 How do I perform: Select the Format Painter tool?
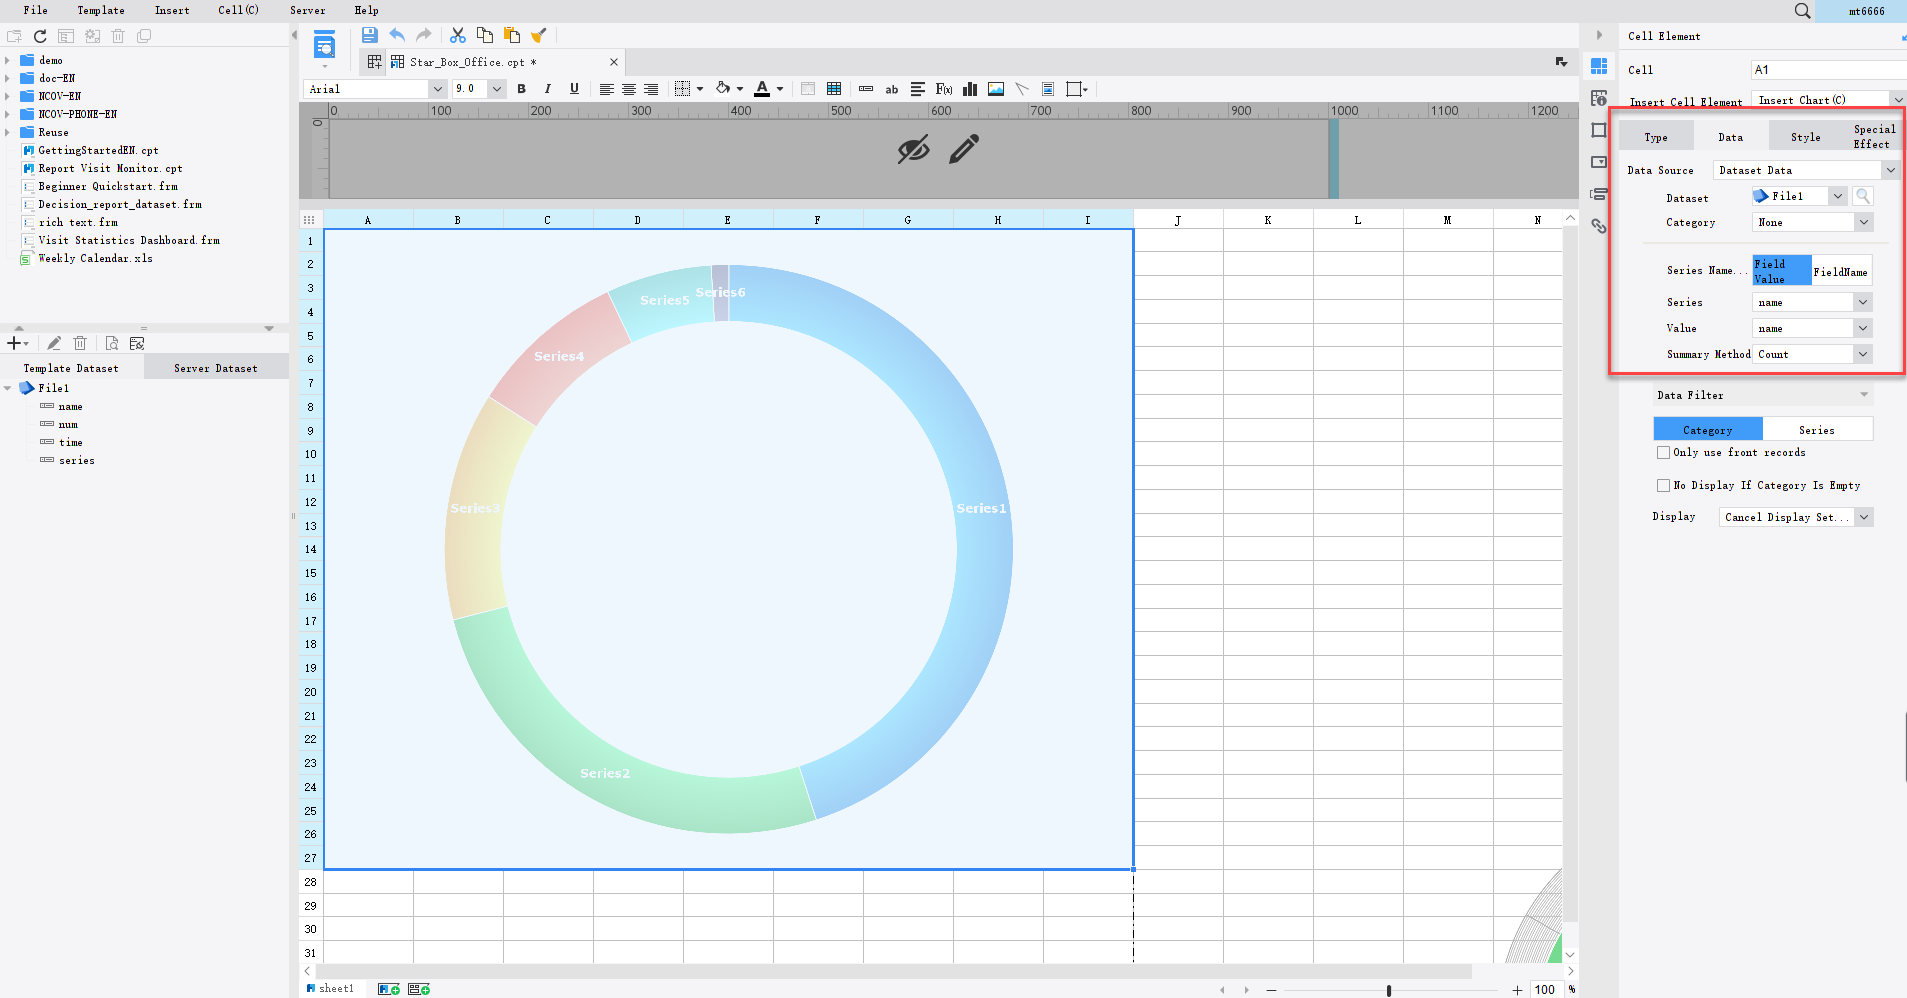tap(540, 35)
